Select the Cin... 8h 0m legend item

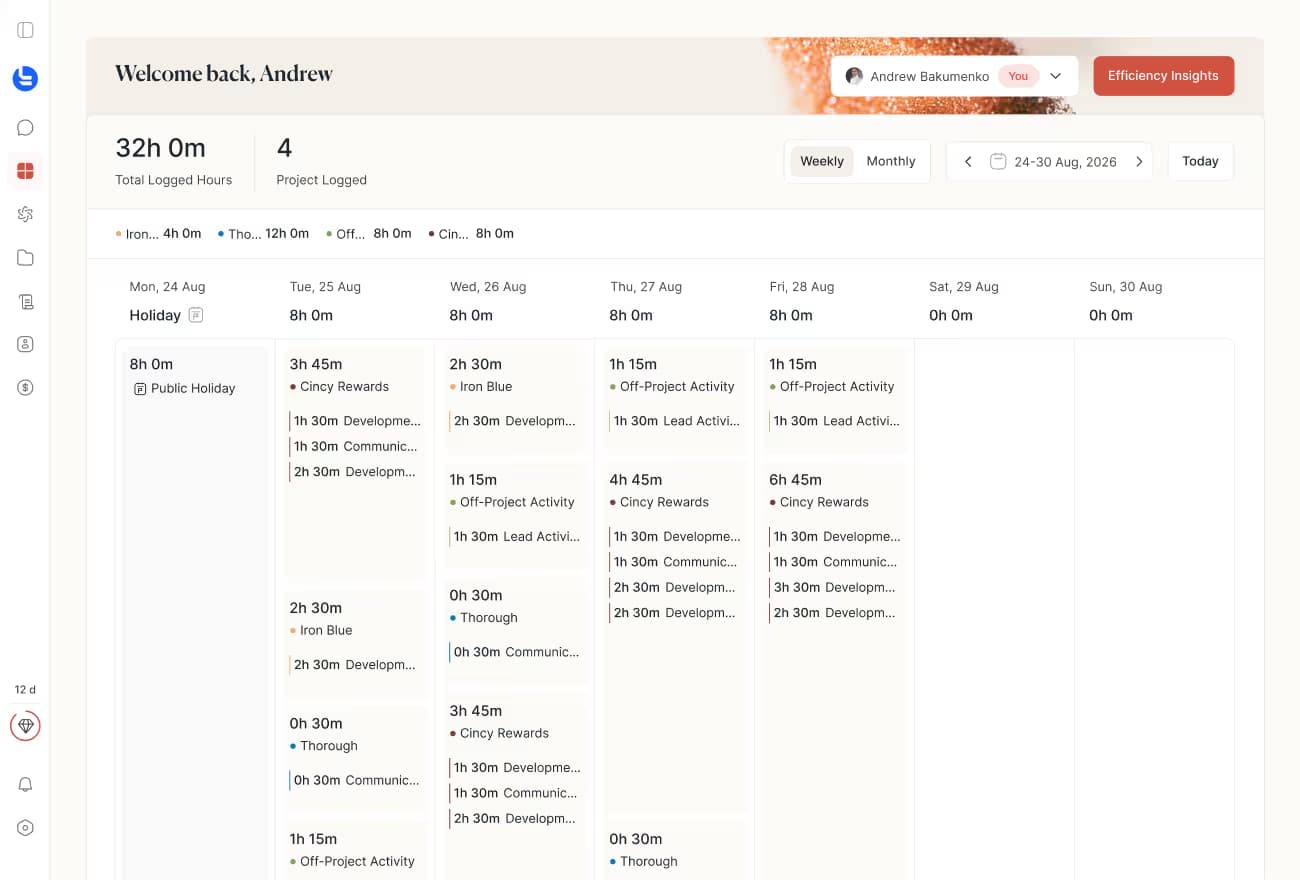click(x=470, y=234)
